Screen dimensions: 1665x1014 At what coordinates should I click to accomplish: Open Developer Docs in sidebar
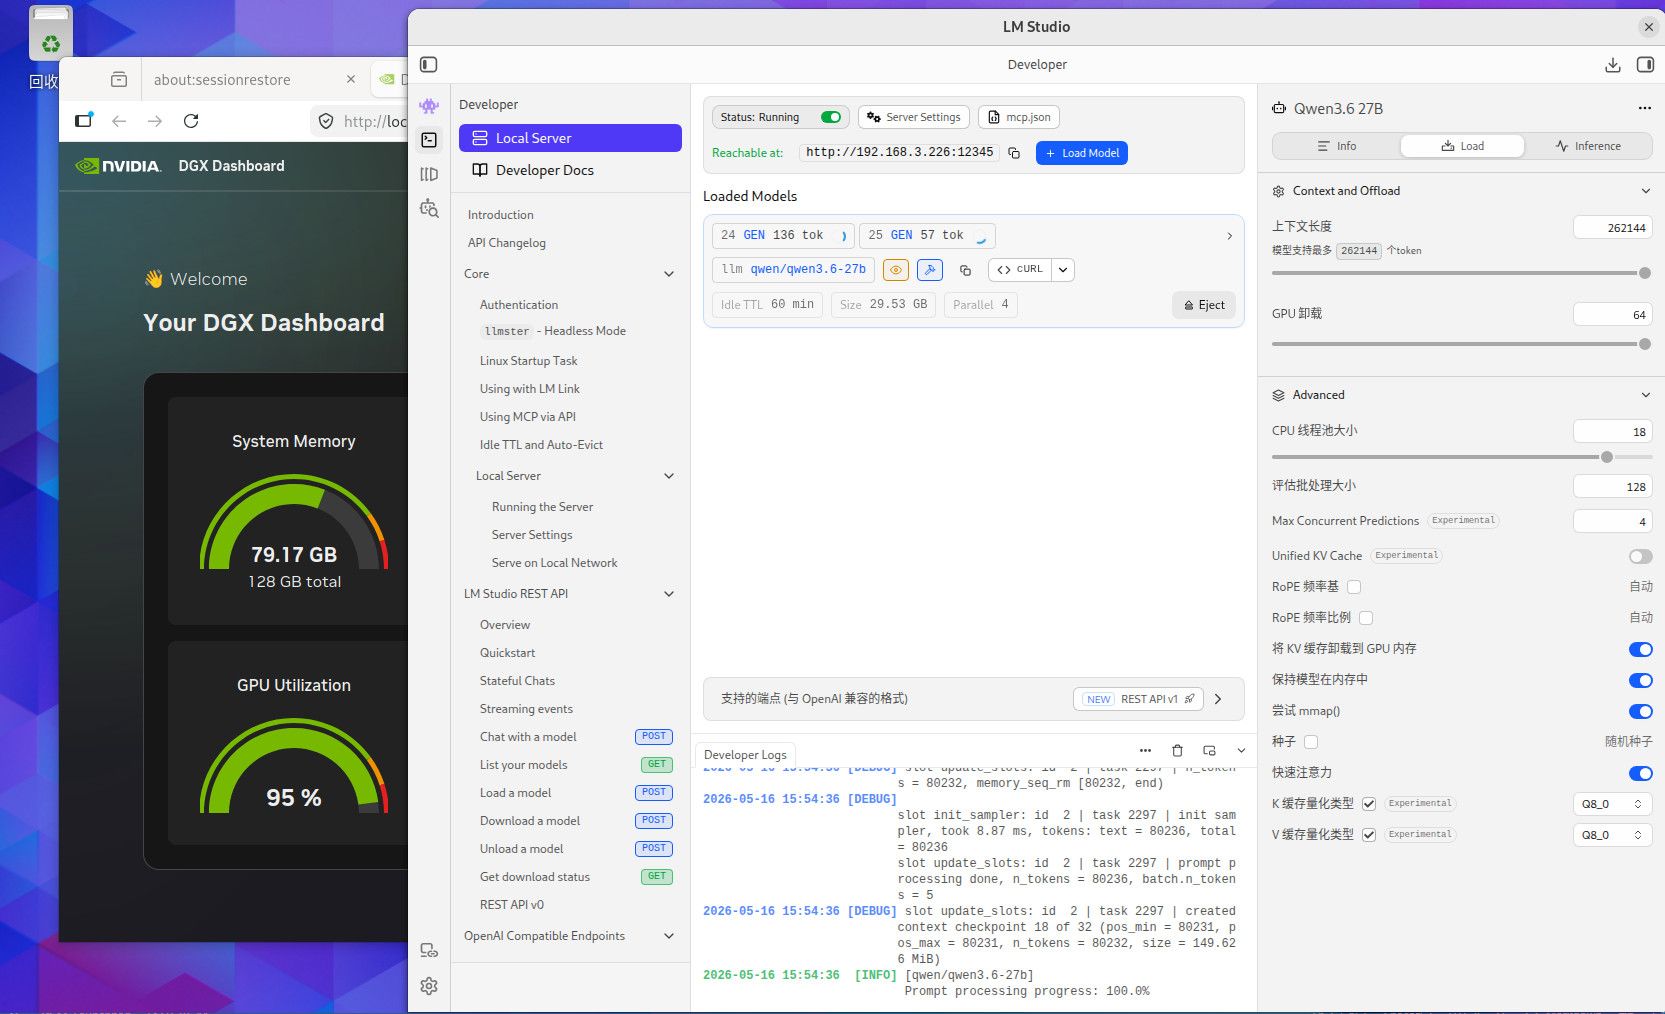coord(570,170)
